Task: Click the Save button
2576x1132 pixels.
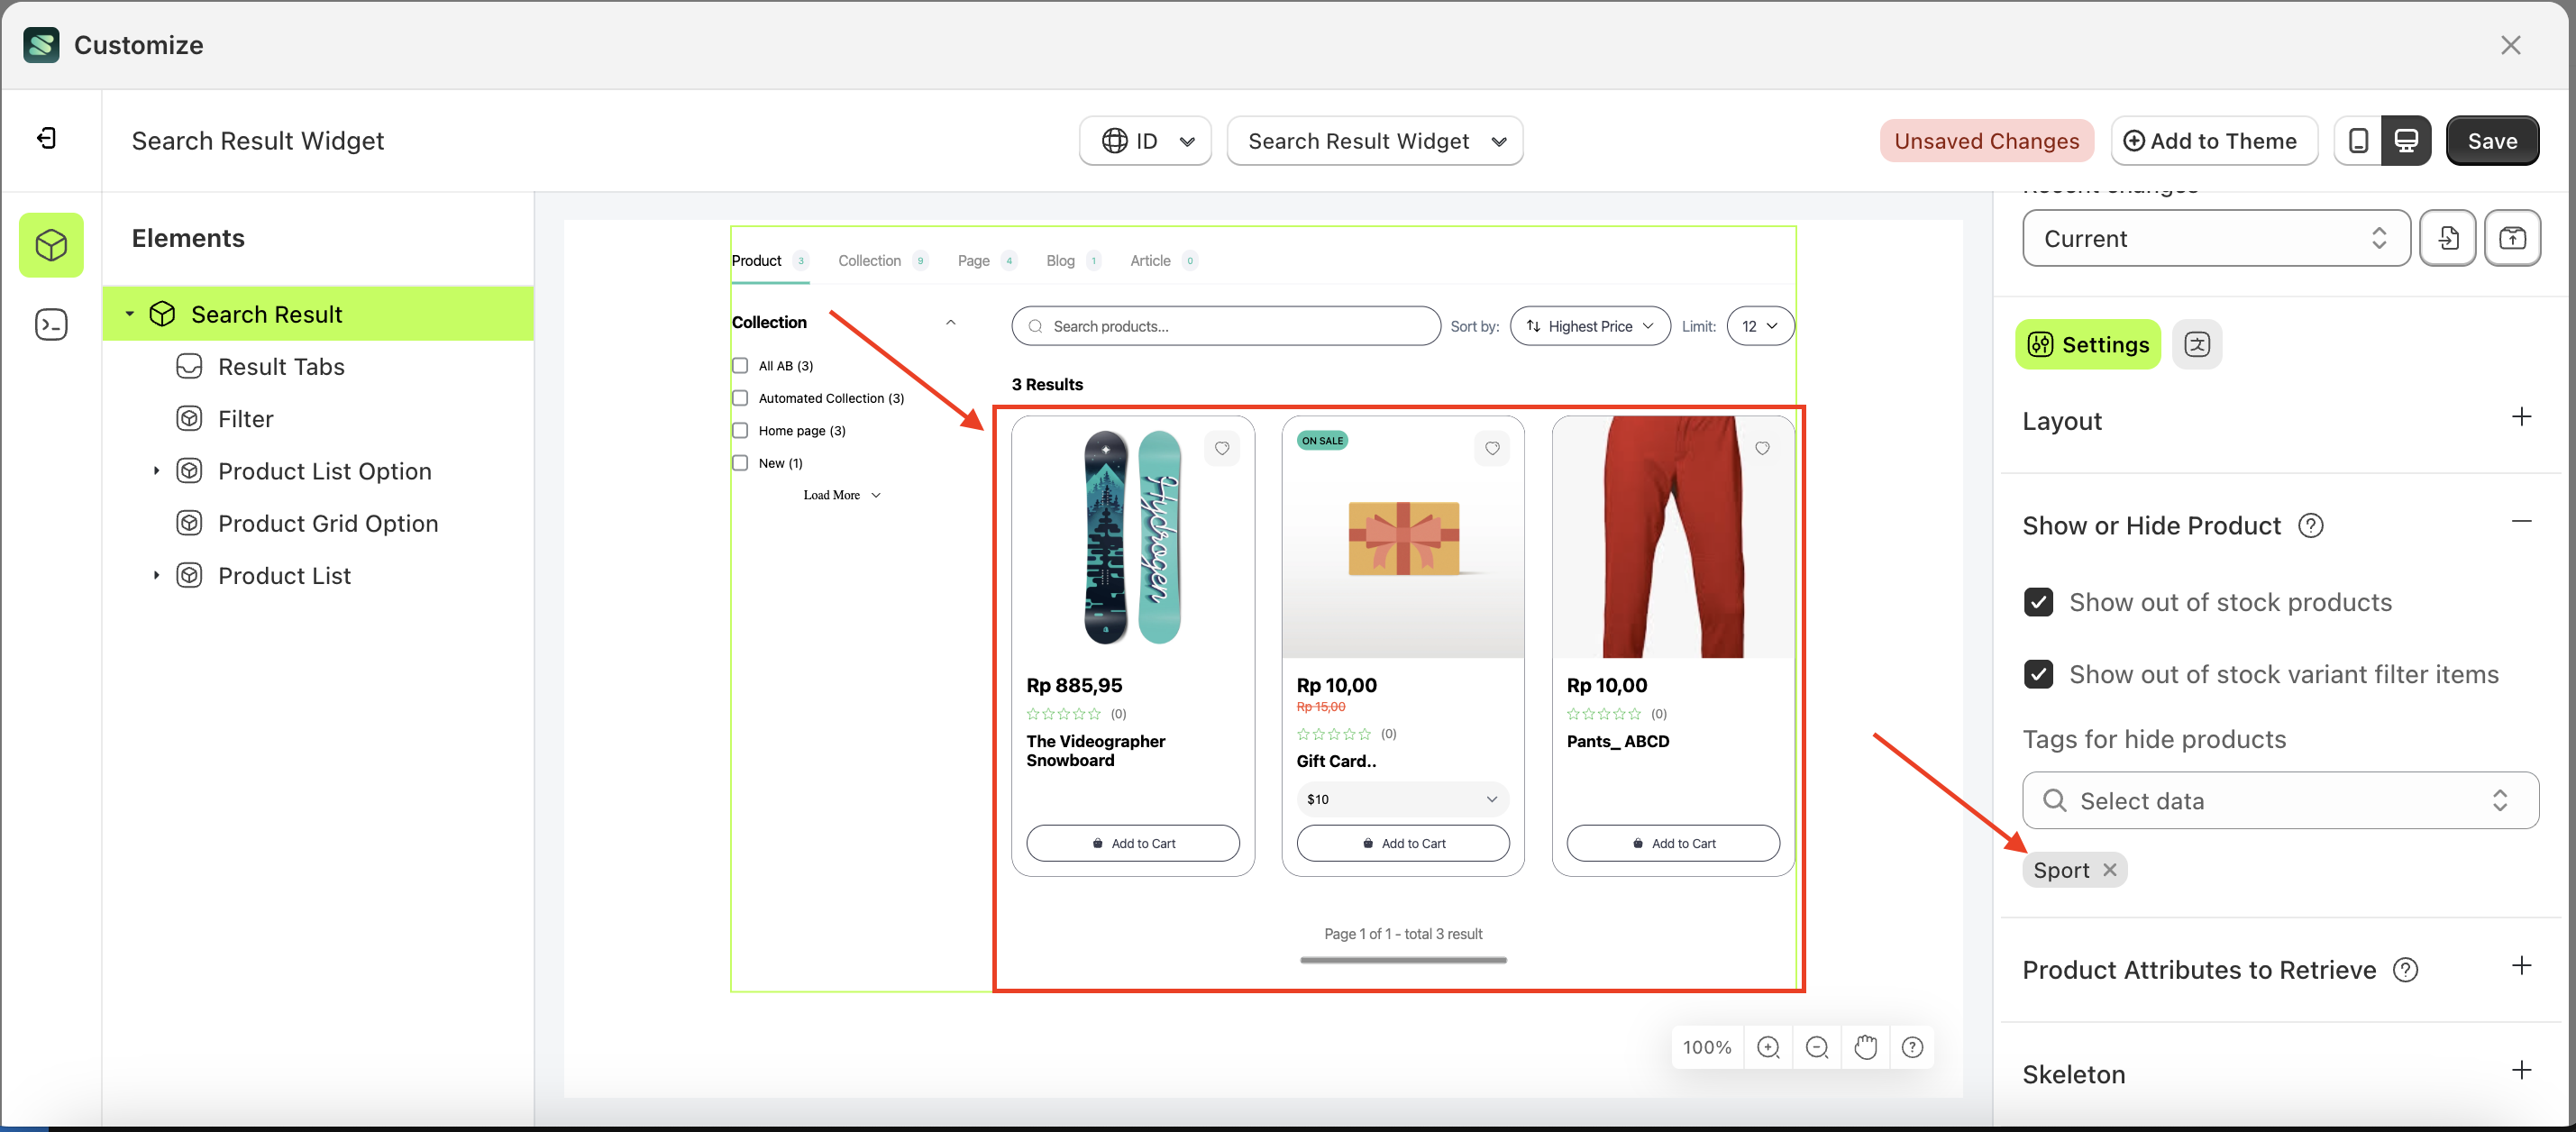Action: pos(2491,141)
